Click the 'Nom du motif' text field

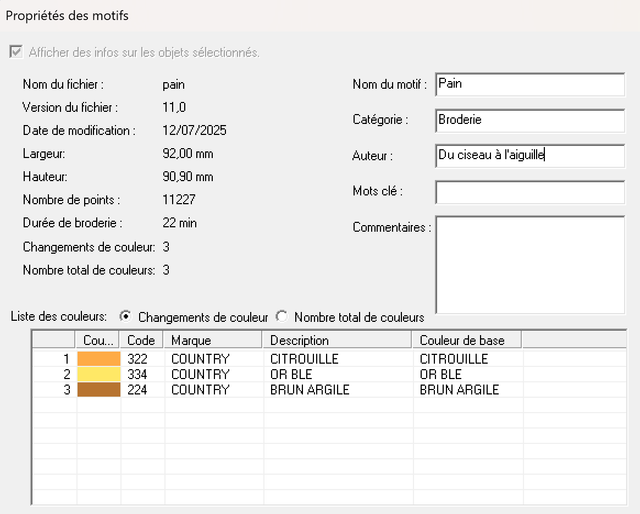pos(529,84)
